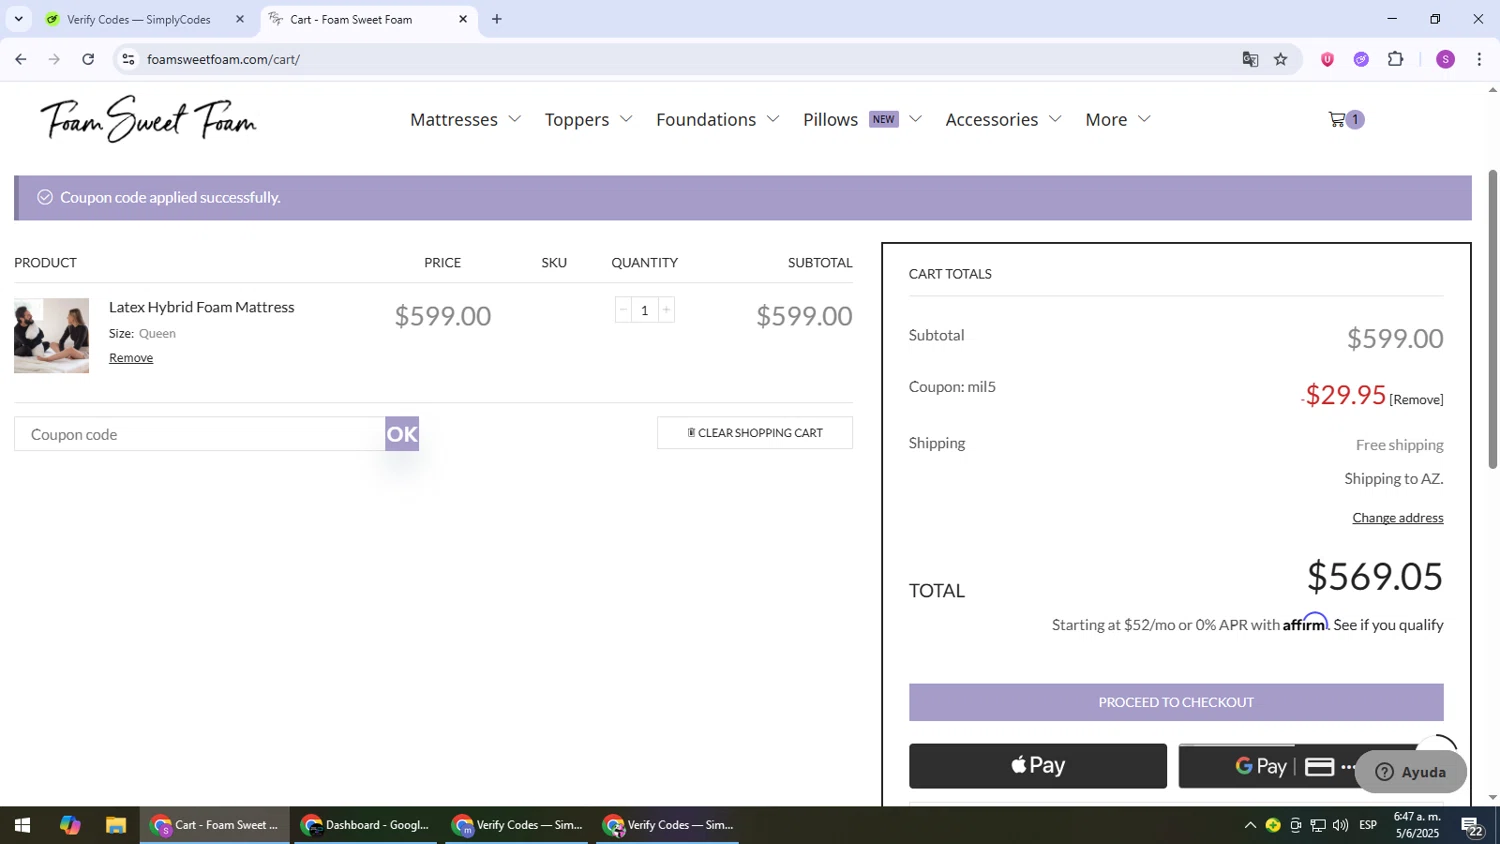The image size is (1500, 844).
Task: Open the Chrome profile avatar
Action: pos(1445,59)
